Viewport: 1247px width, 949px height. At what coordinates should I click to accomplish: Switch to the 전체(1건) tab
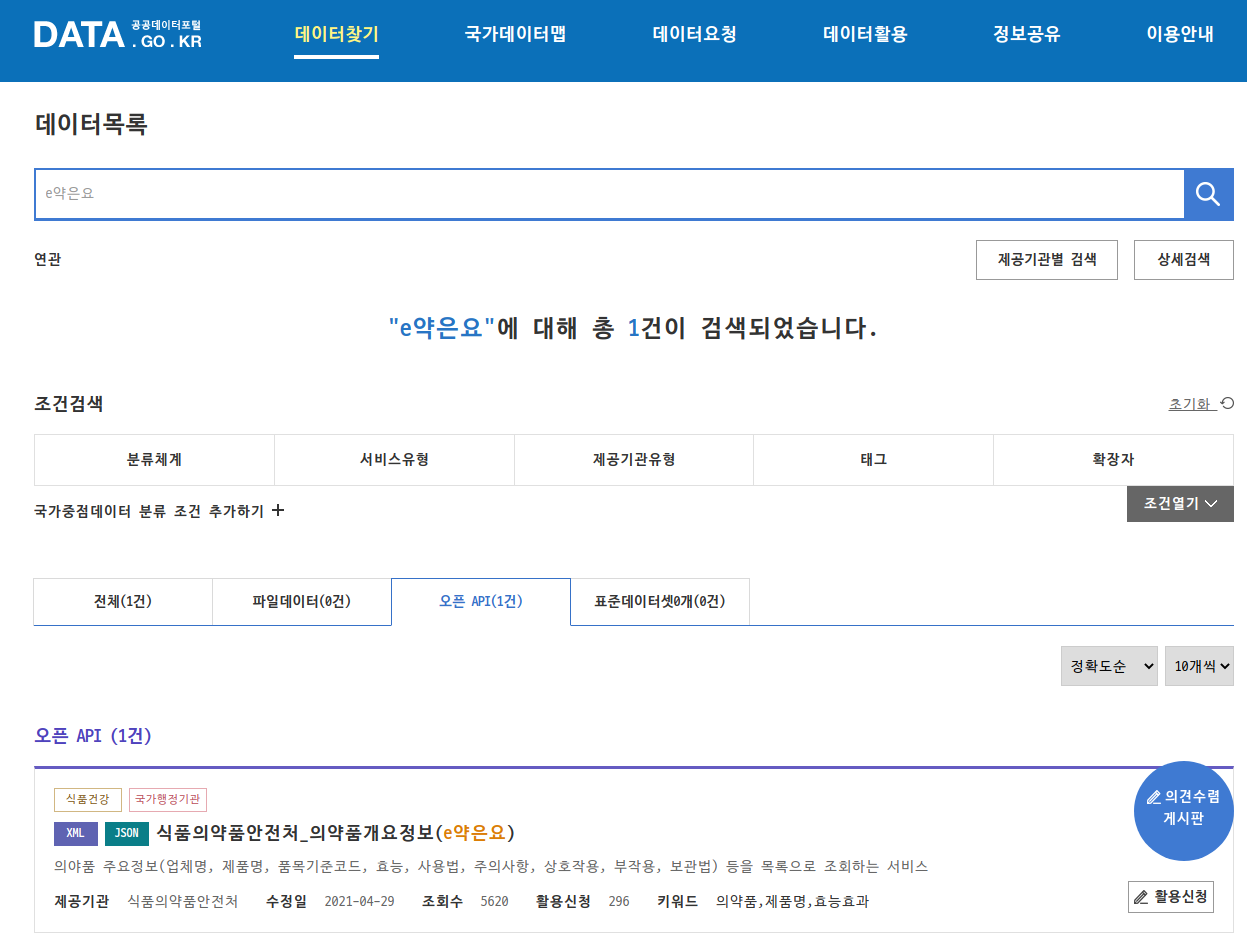pos(123,602)
